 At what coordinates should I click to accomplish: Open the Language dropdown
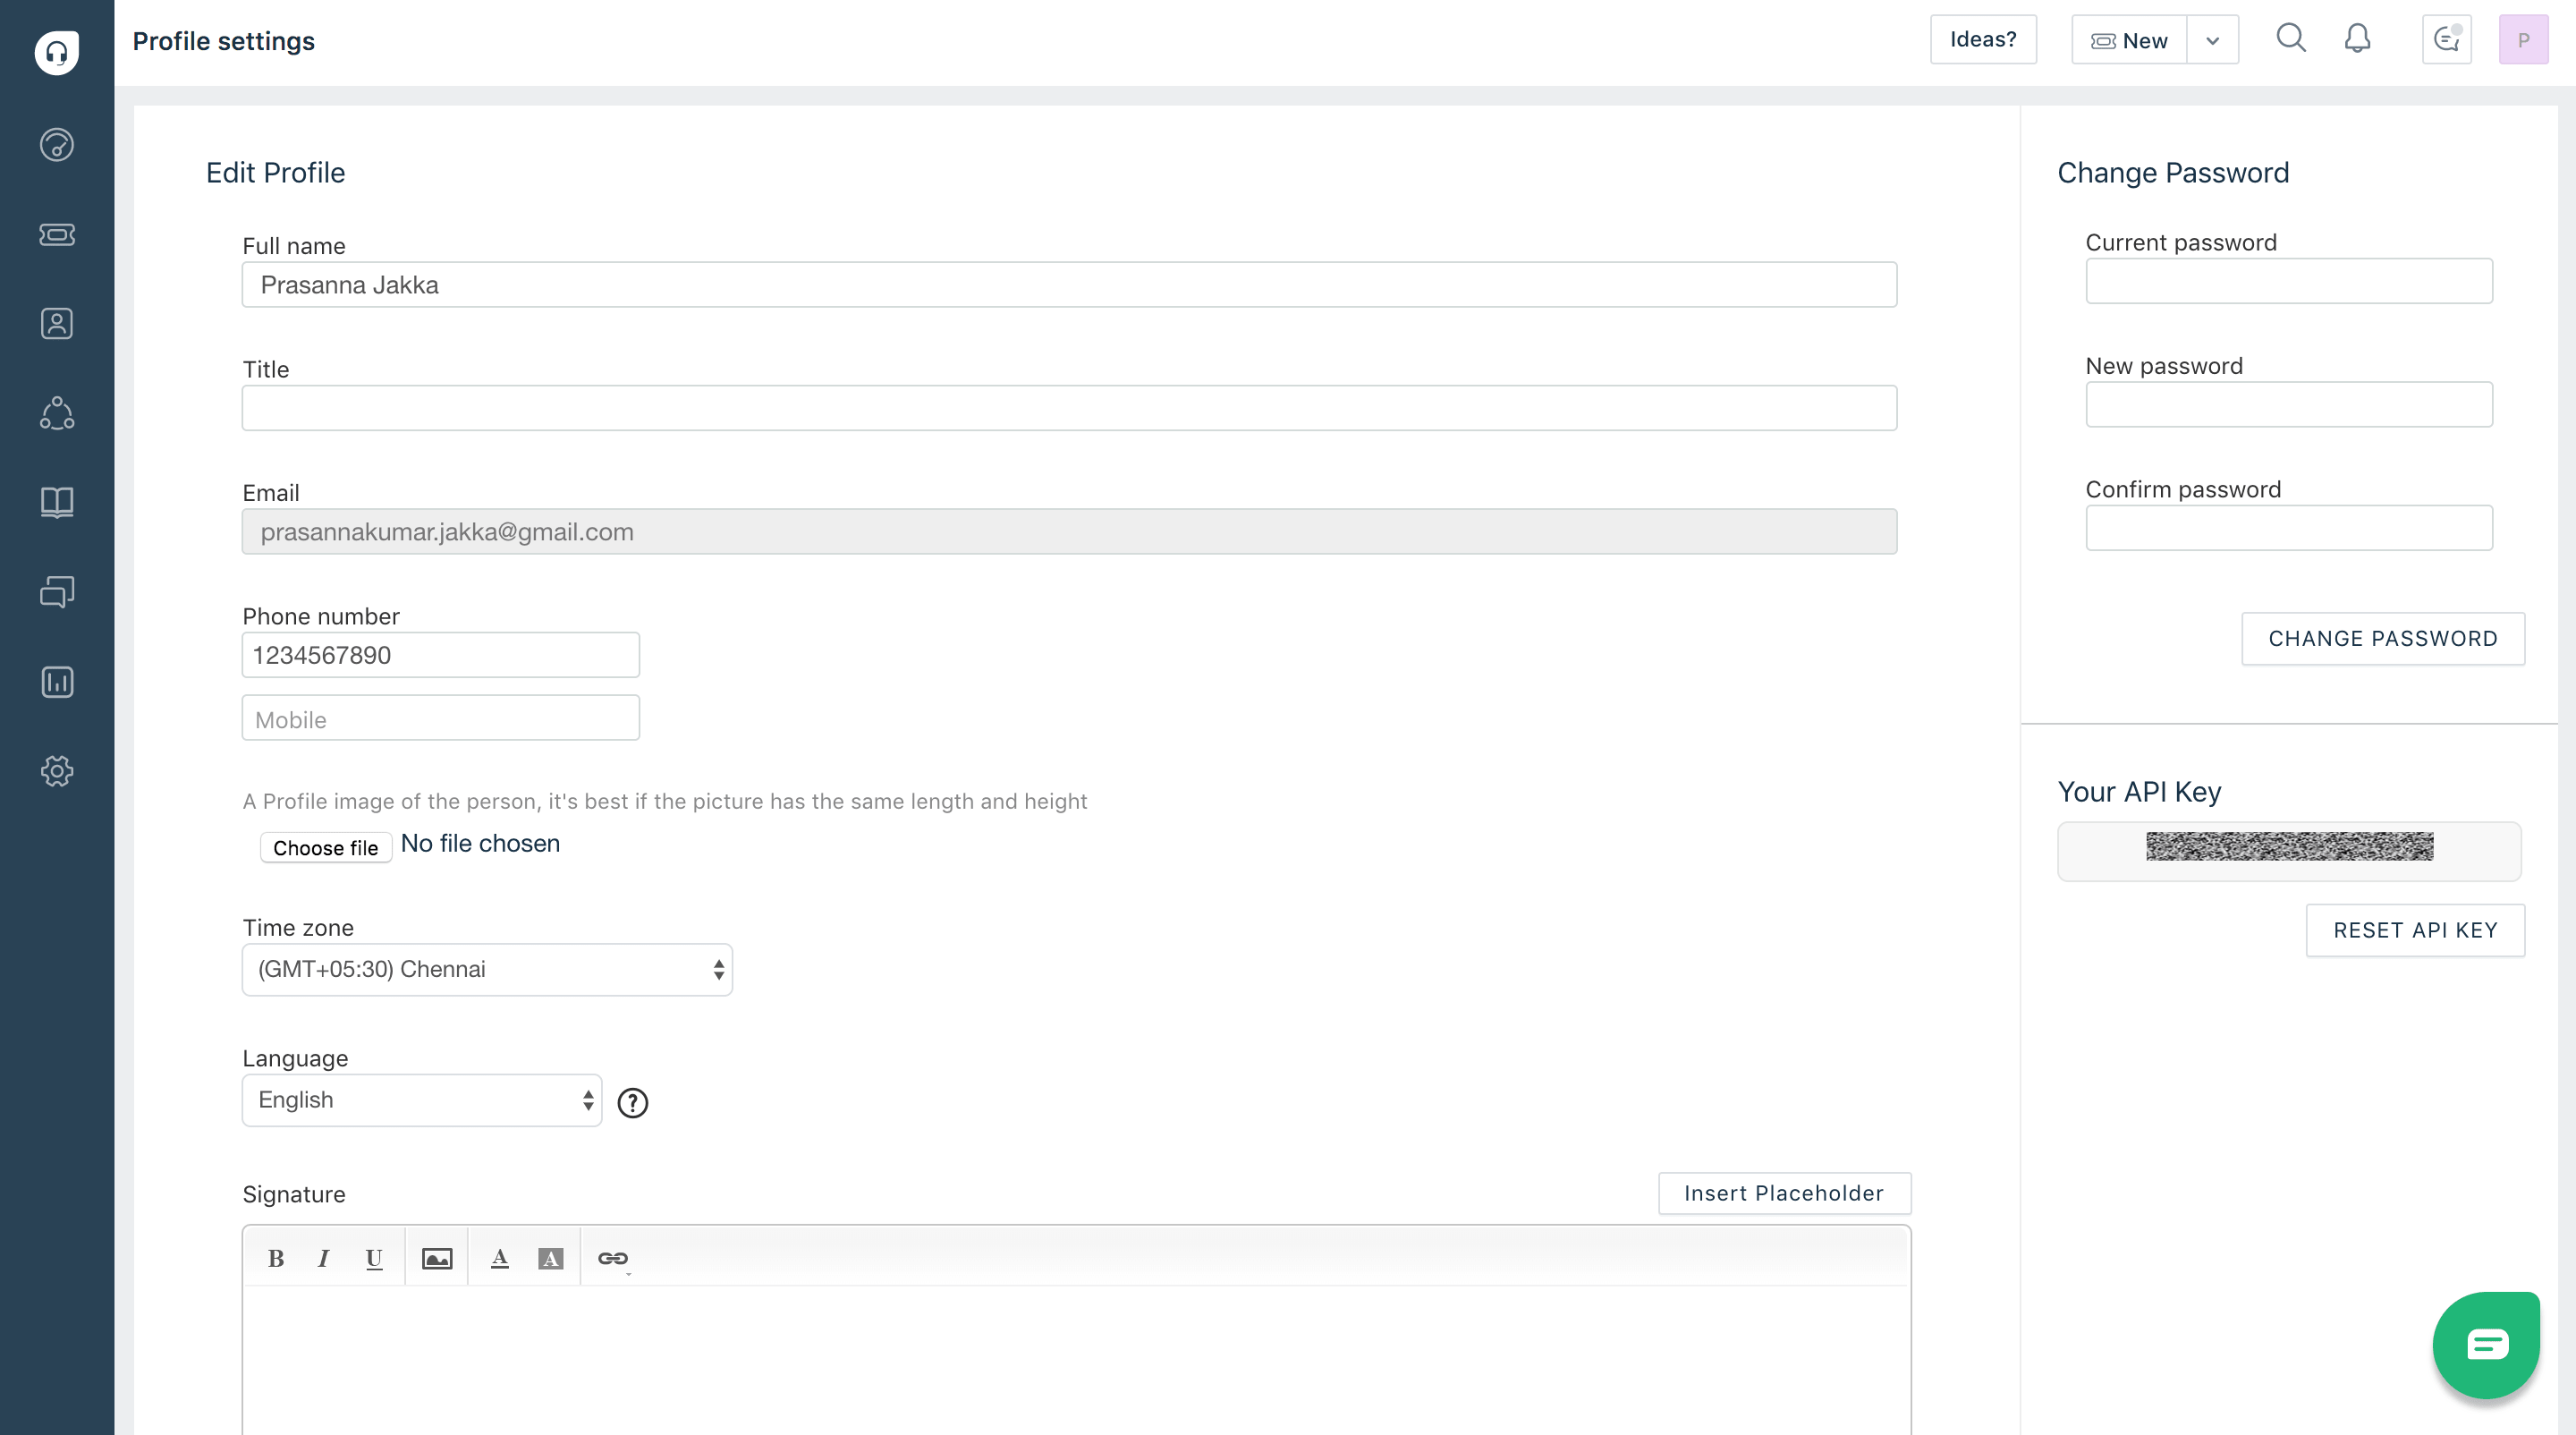pos(421,1100)
